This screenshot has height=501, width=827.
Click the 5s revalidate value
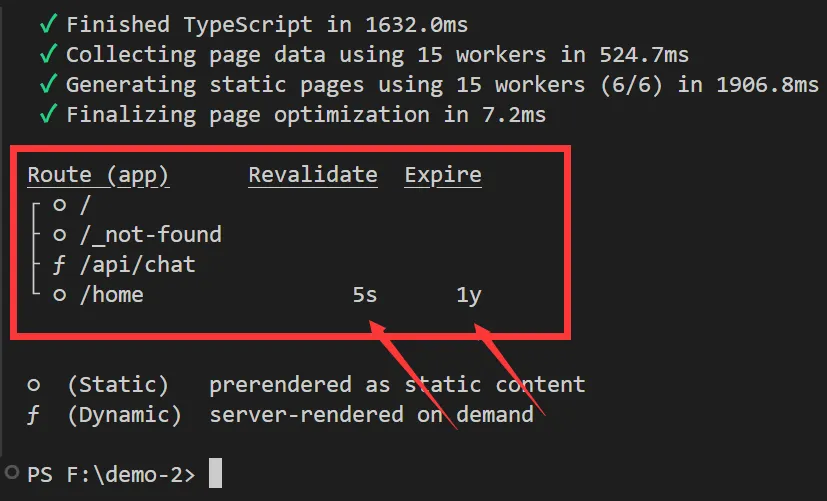pyautogui.click(x=364, y=295)
